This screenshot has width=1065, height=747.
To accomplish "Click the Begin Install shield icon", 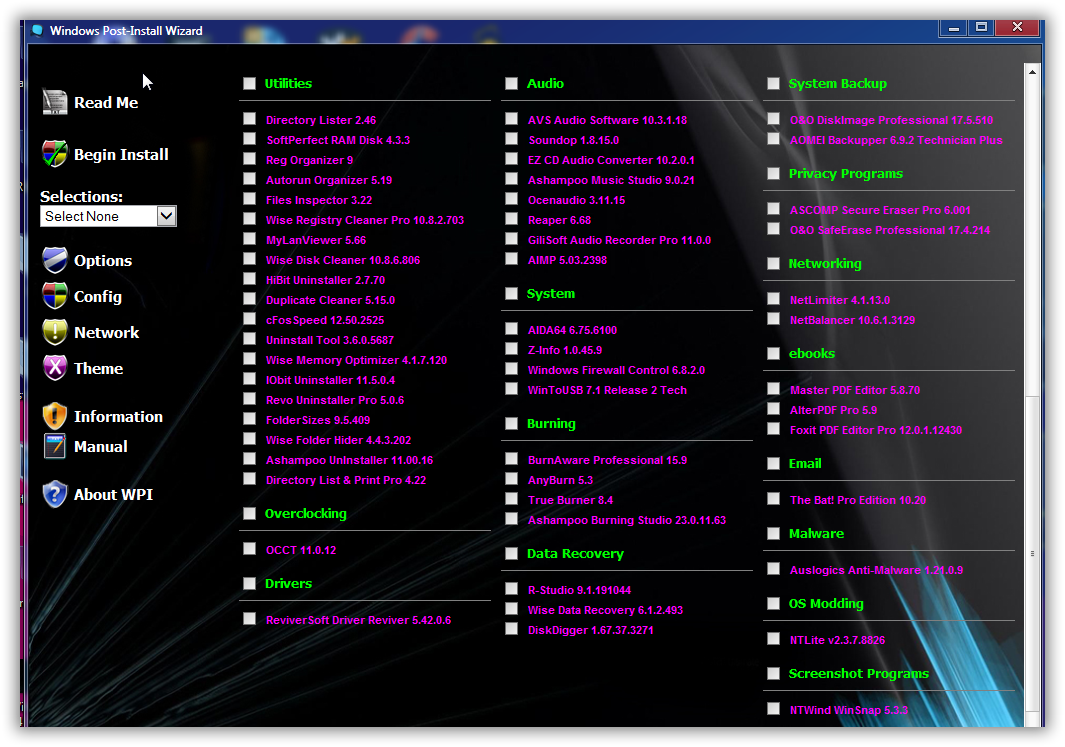I will (x=54, y=154).
